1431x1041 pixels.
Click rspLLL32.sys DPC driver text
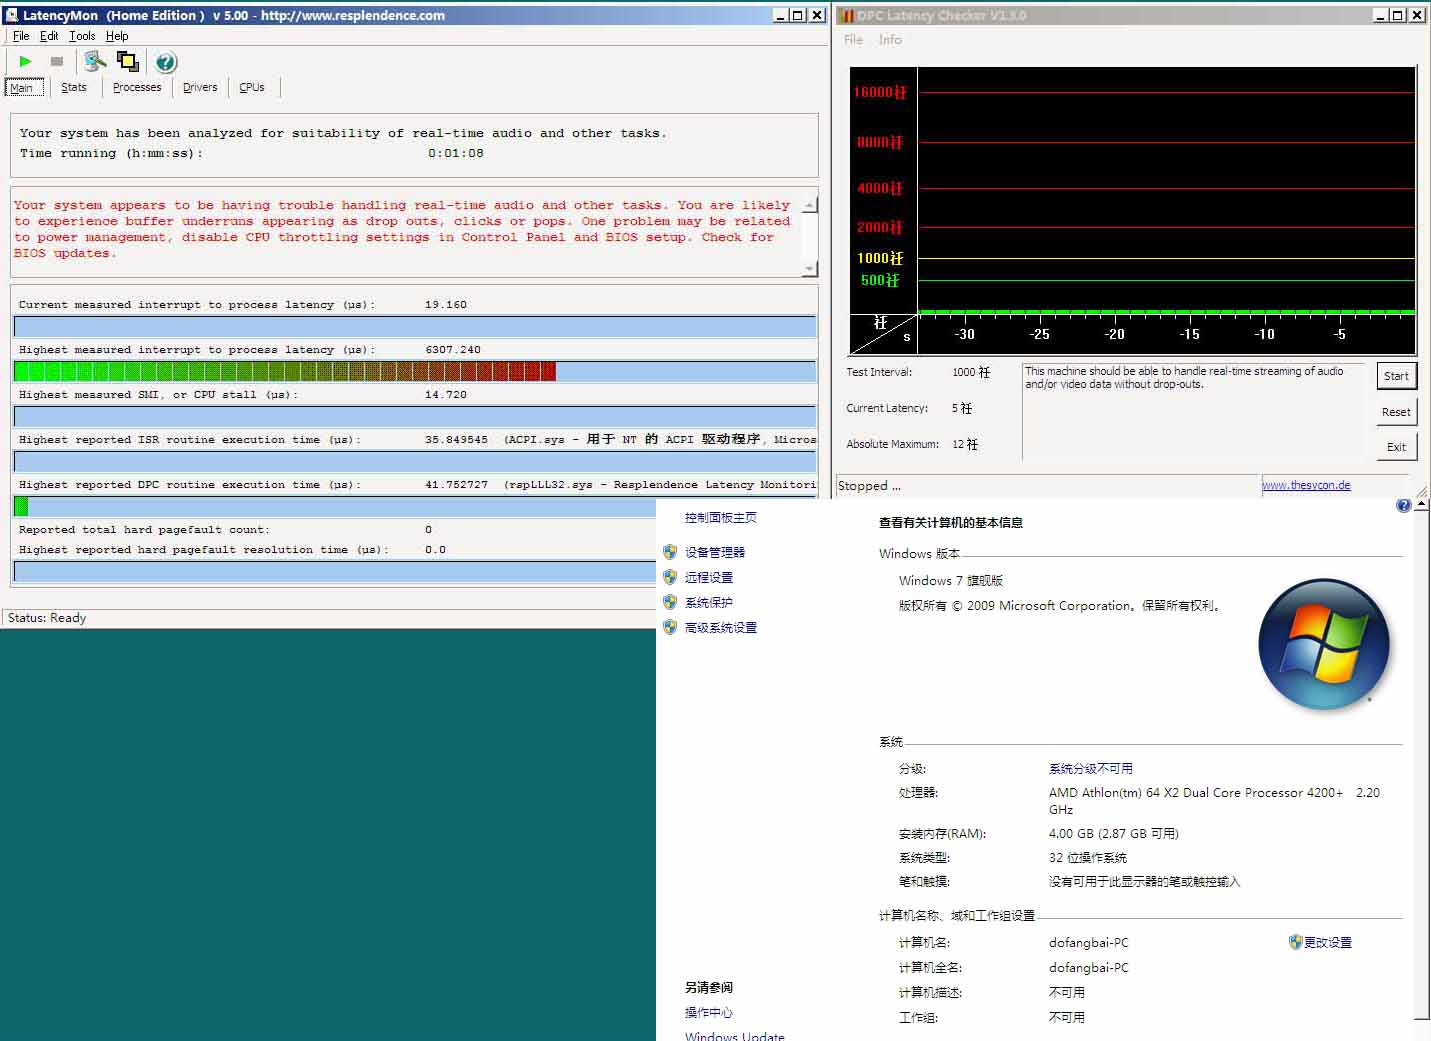tap(660, 484)
